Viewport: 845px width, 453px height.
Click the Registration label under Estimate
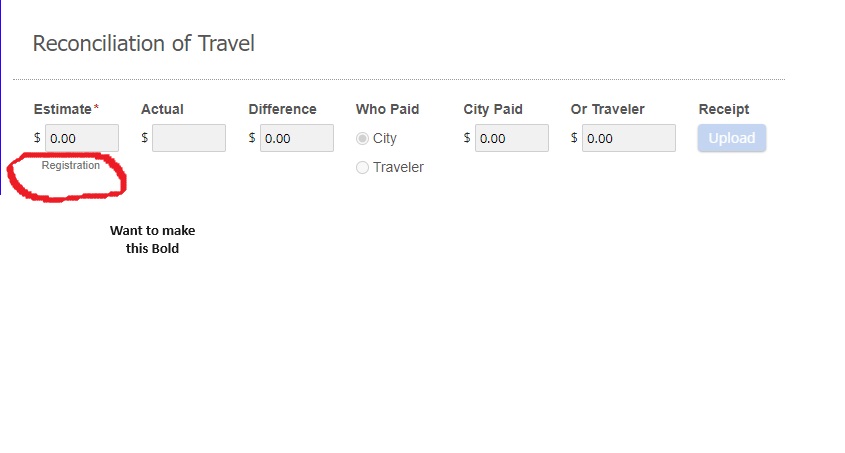[x=71, y=165]
